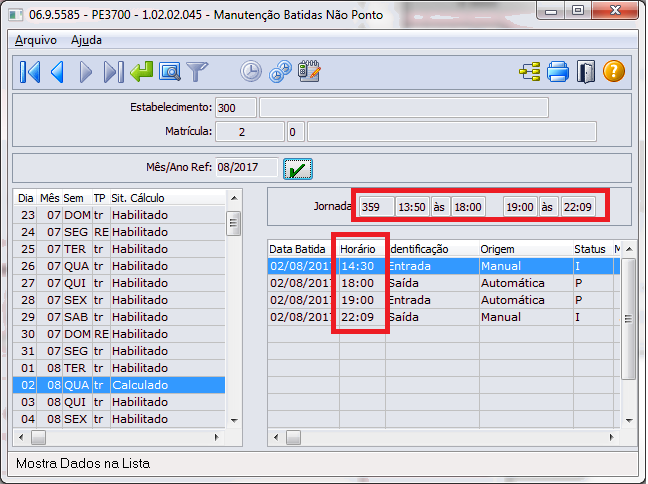Select the 22:09 Saída punch row
This screenshot has width=648, height=484.
point(444,317)
